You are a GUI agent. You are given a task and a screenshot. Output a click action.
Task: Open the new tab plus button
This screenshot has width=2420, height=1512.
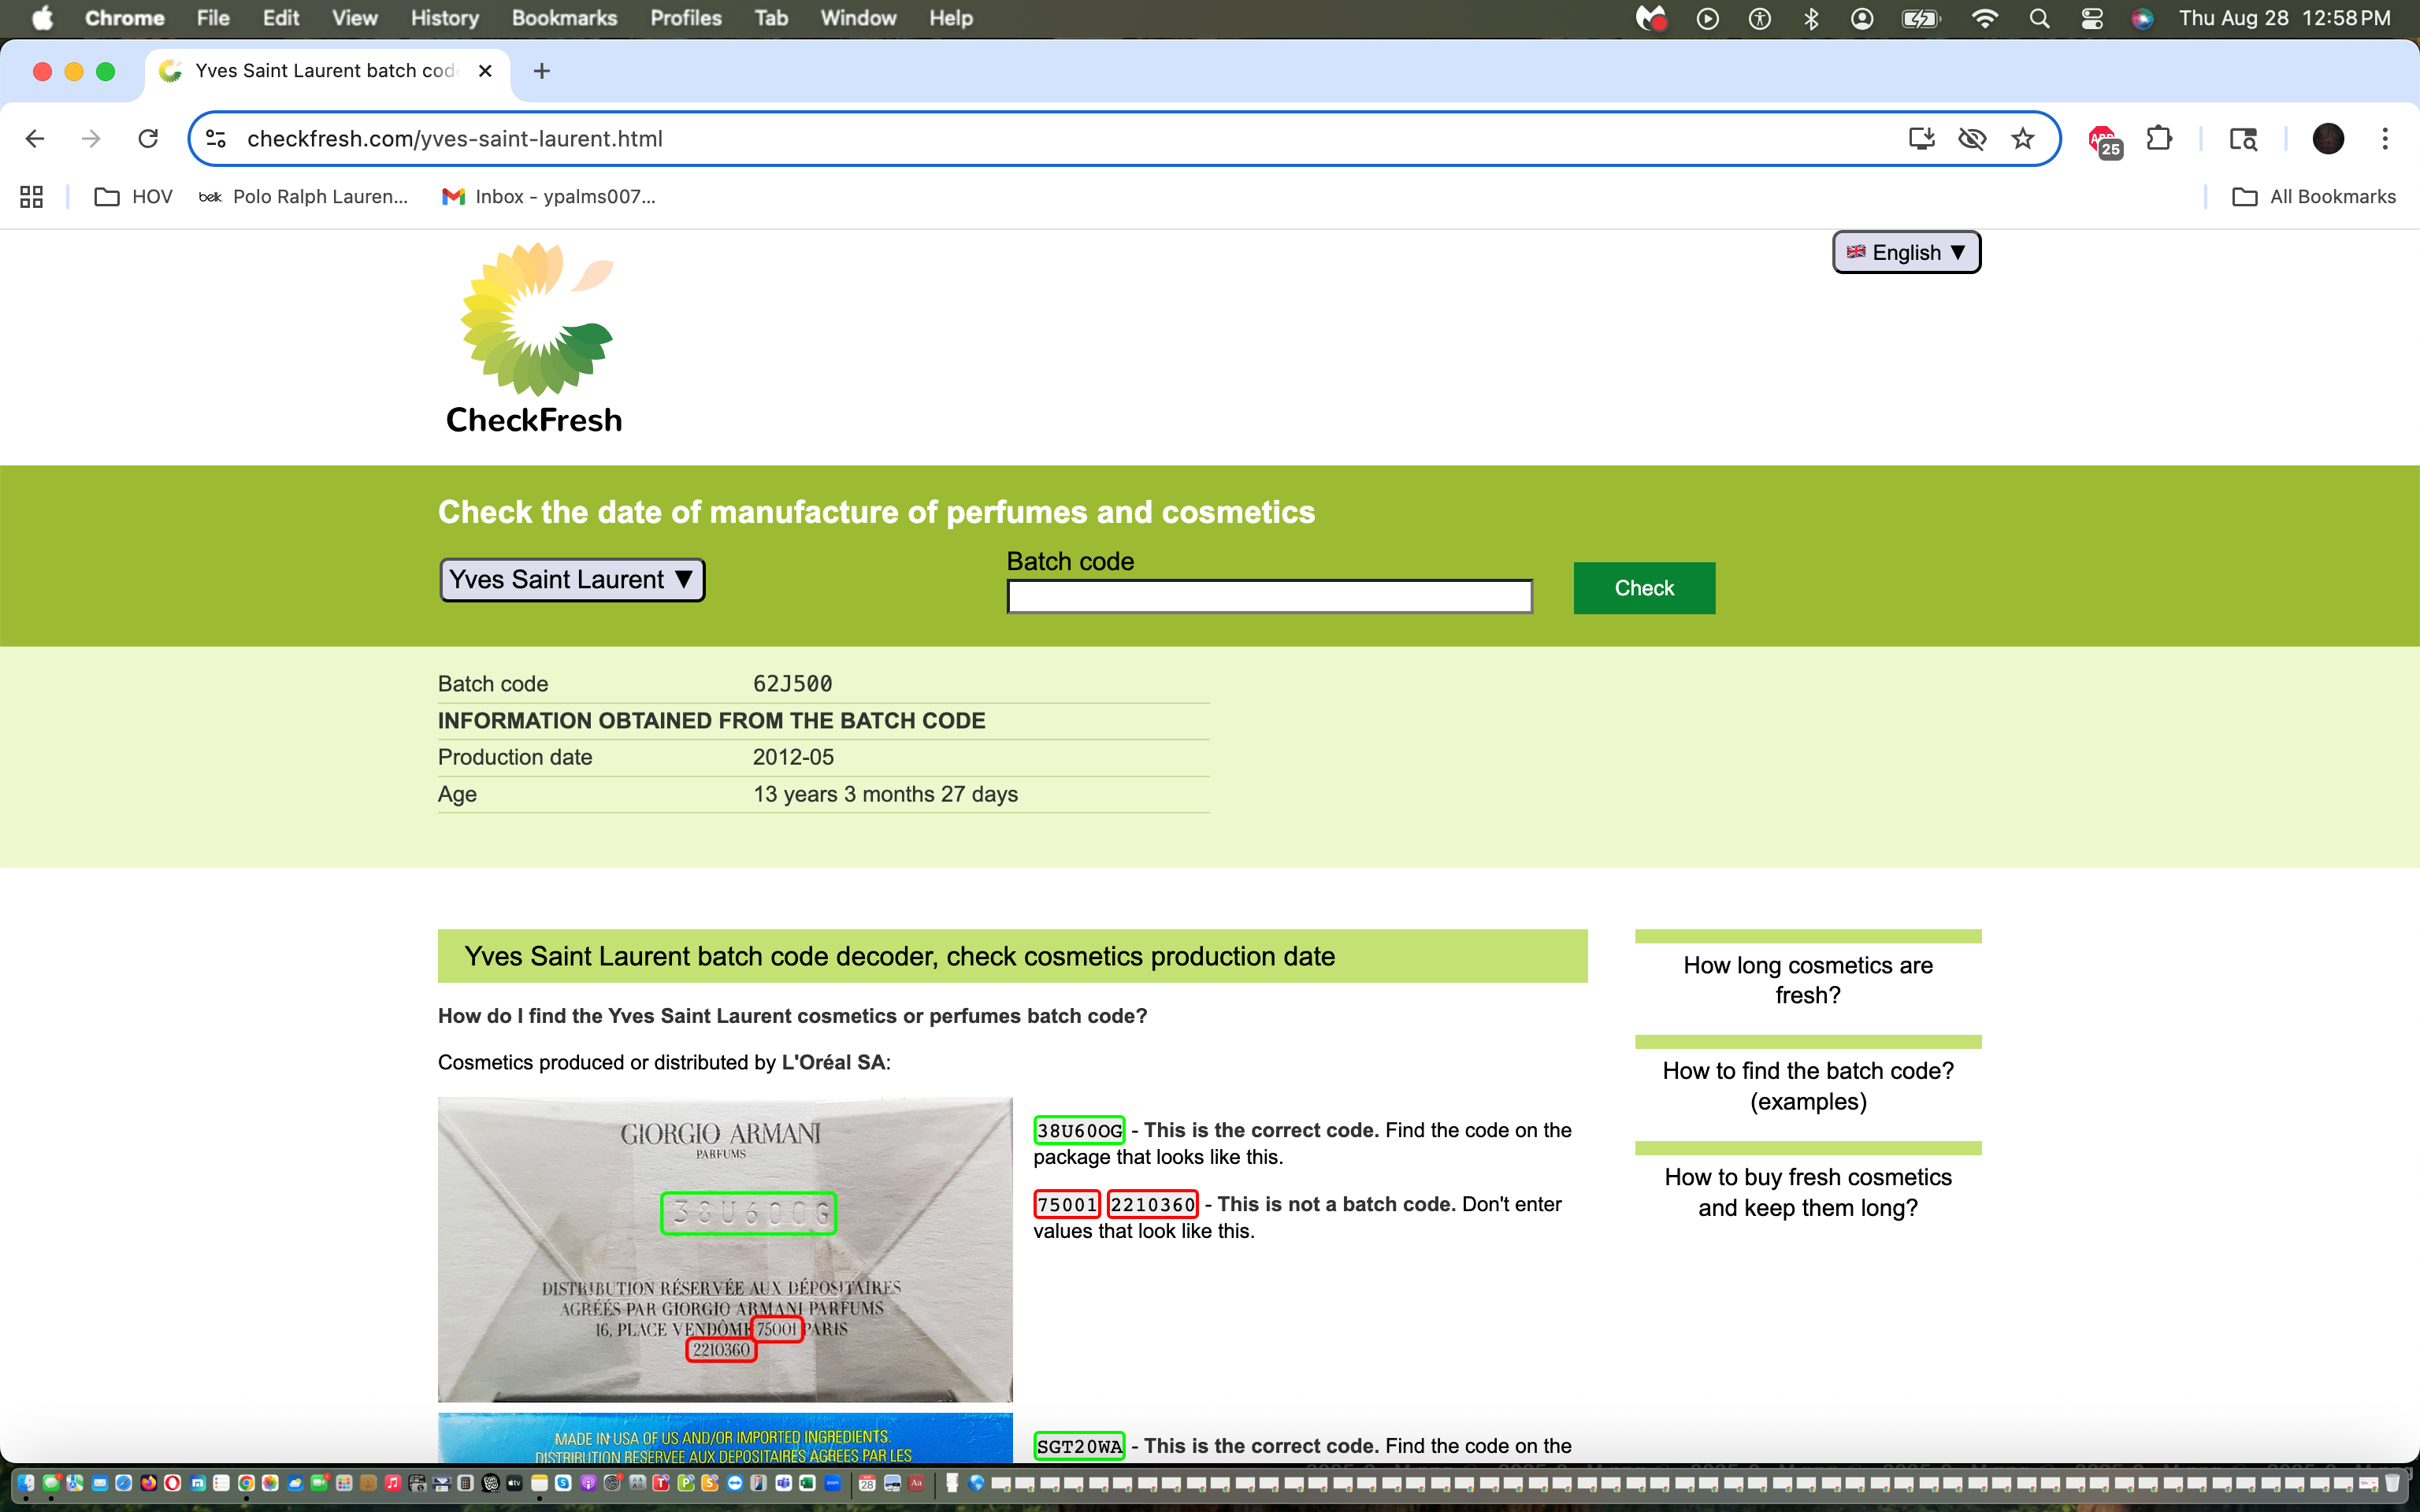click(x=541, y=71)
